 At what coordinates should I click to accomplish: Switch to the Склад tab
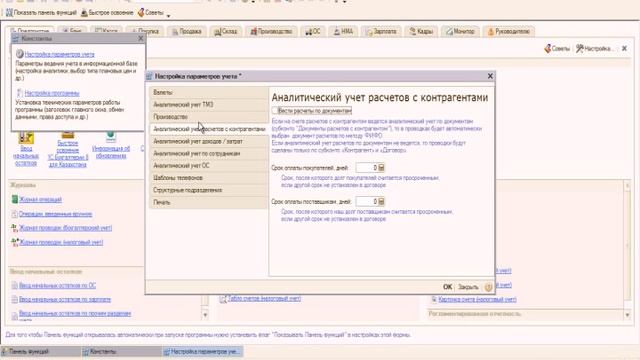click(226, 31)
